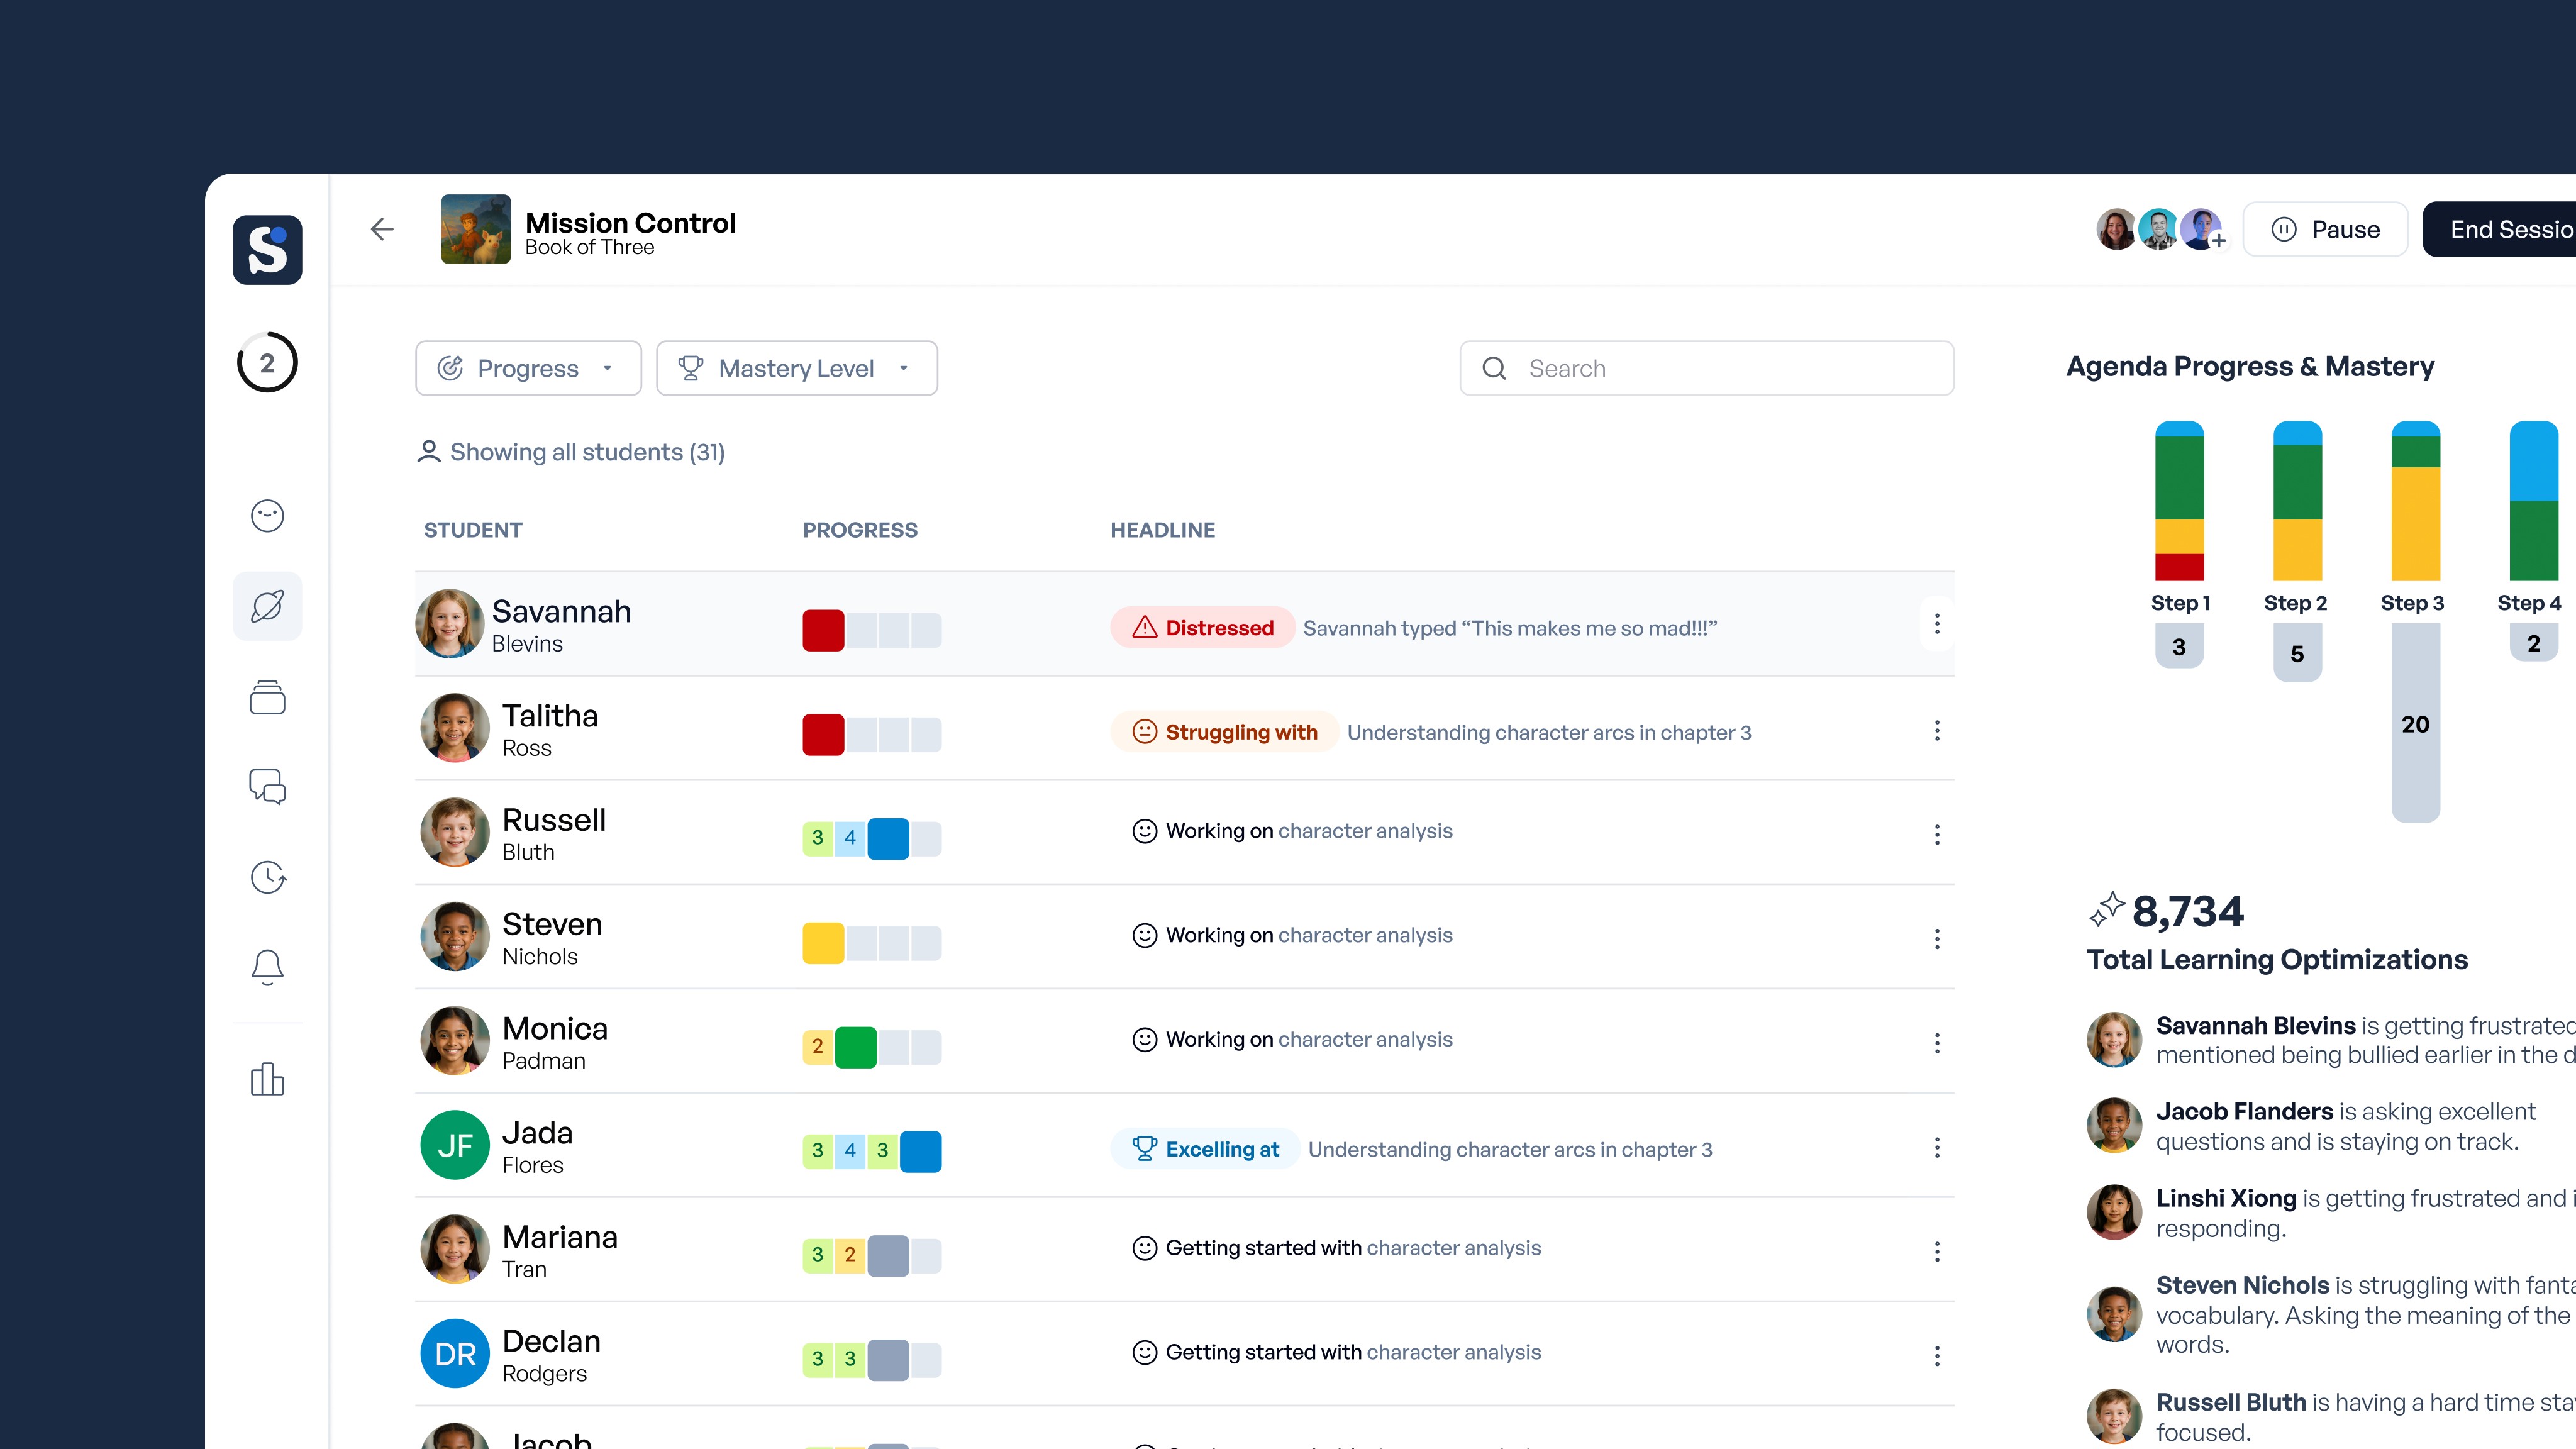2576x1449 pixels.
Task: Click the back arrow next to Mission Control
Action: point(381,229)
